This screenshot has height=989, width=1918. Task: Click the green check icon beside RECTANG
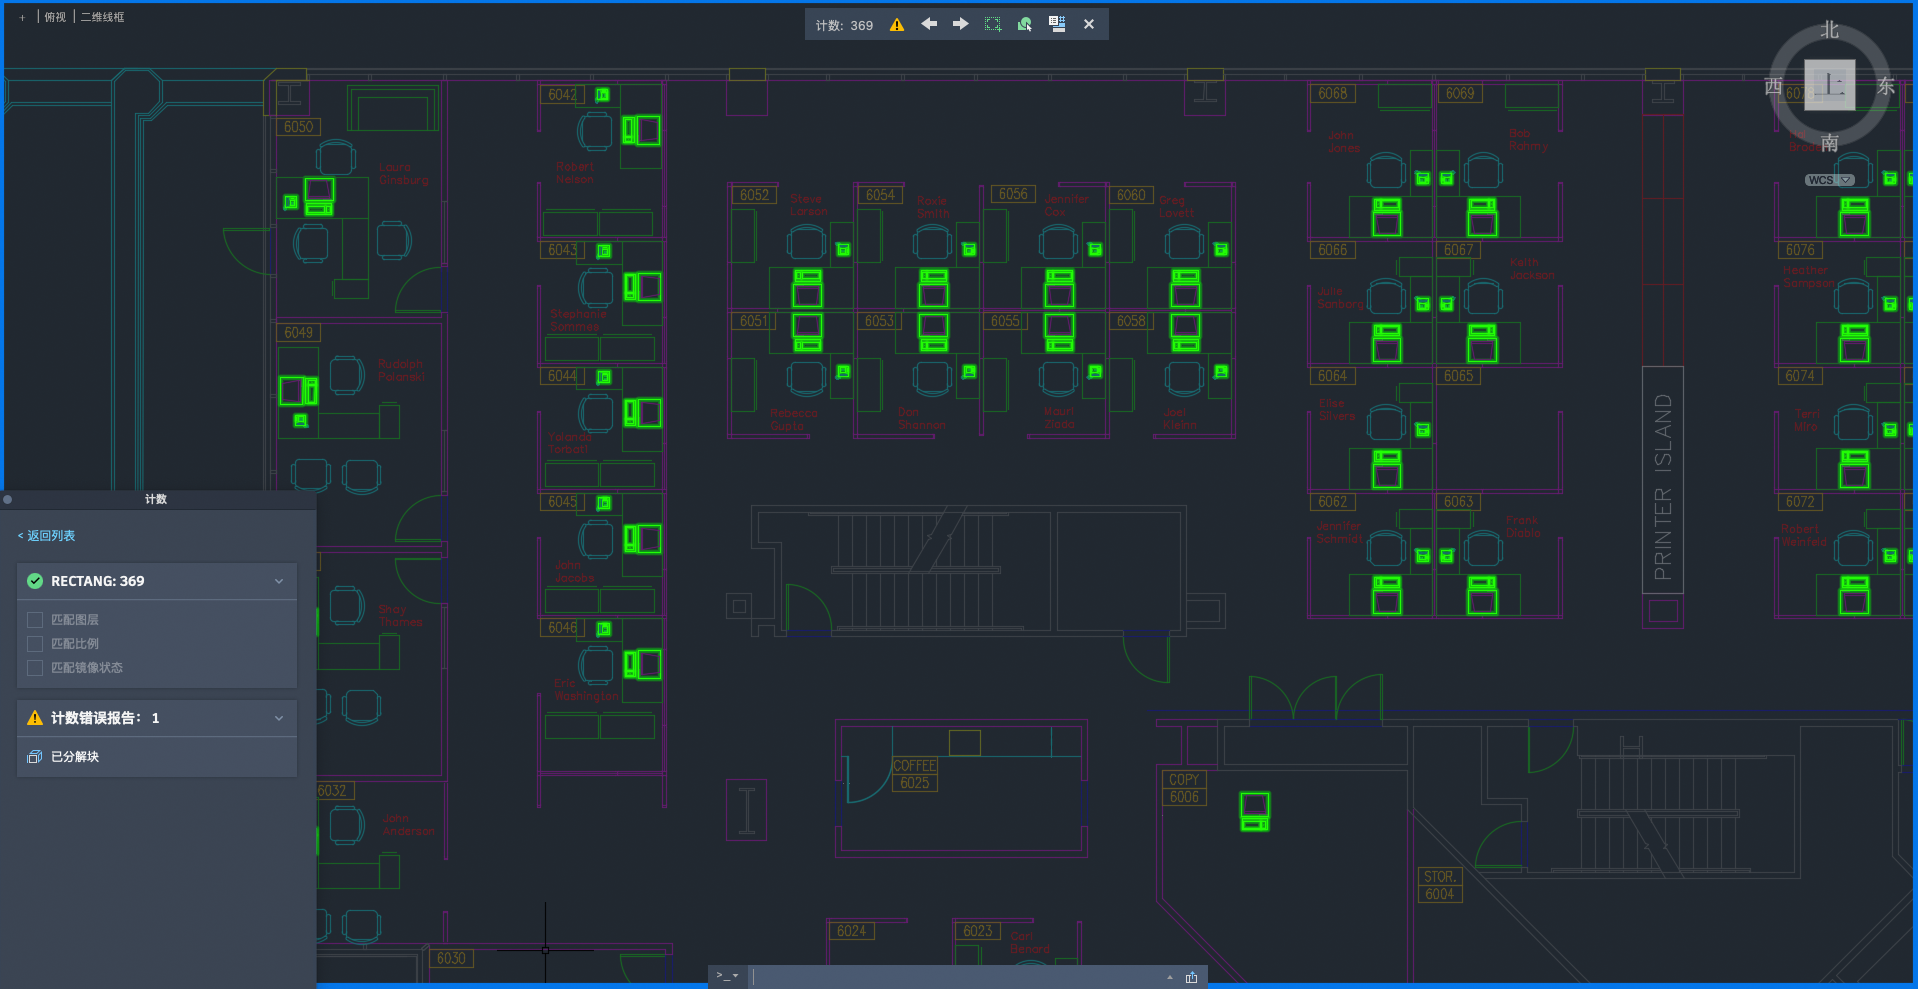coord(35,581)
